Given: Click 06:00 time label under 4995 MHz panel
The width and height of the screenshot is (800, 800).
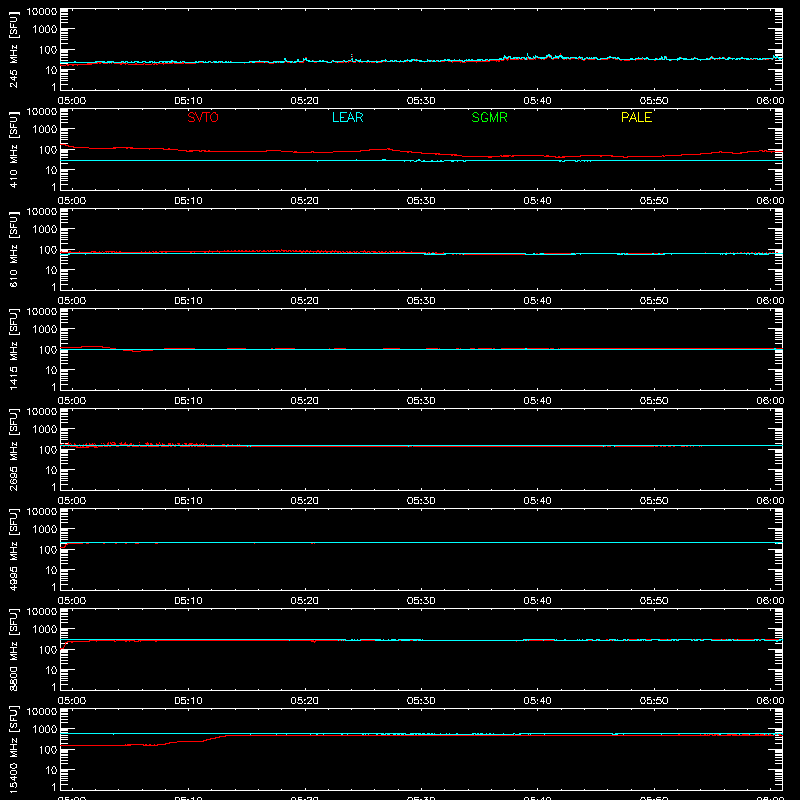Looking at the screenshot, I should [770, 601].
